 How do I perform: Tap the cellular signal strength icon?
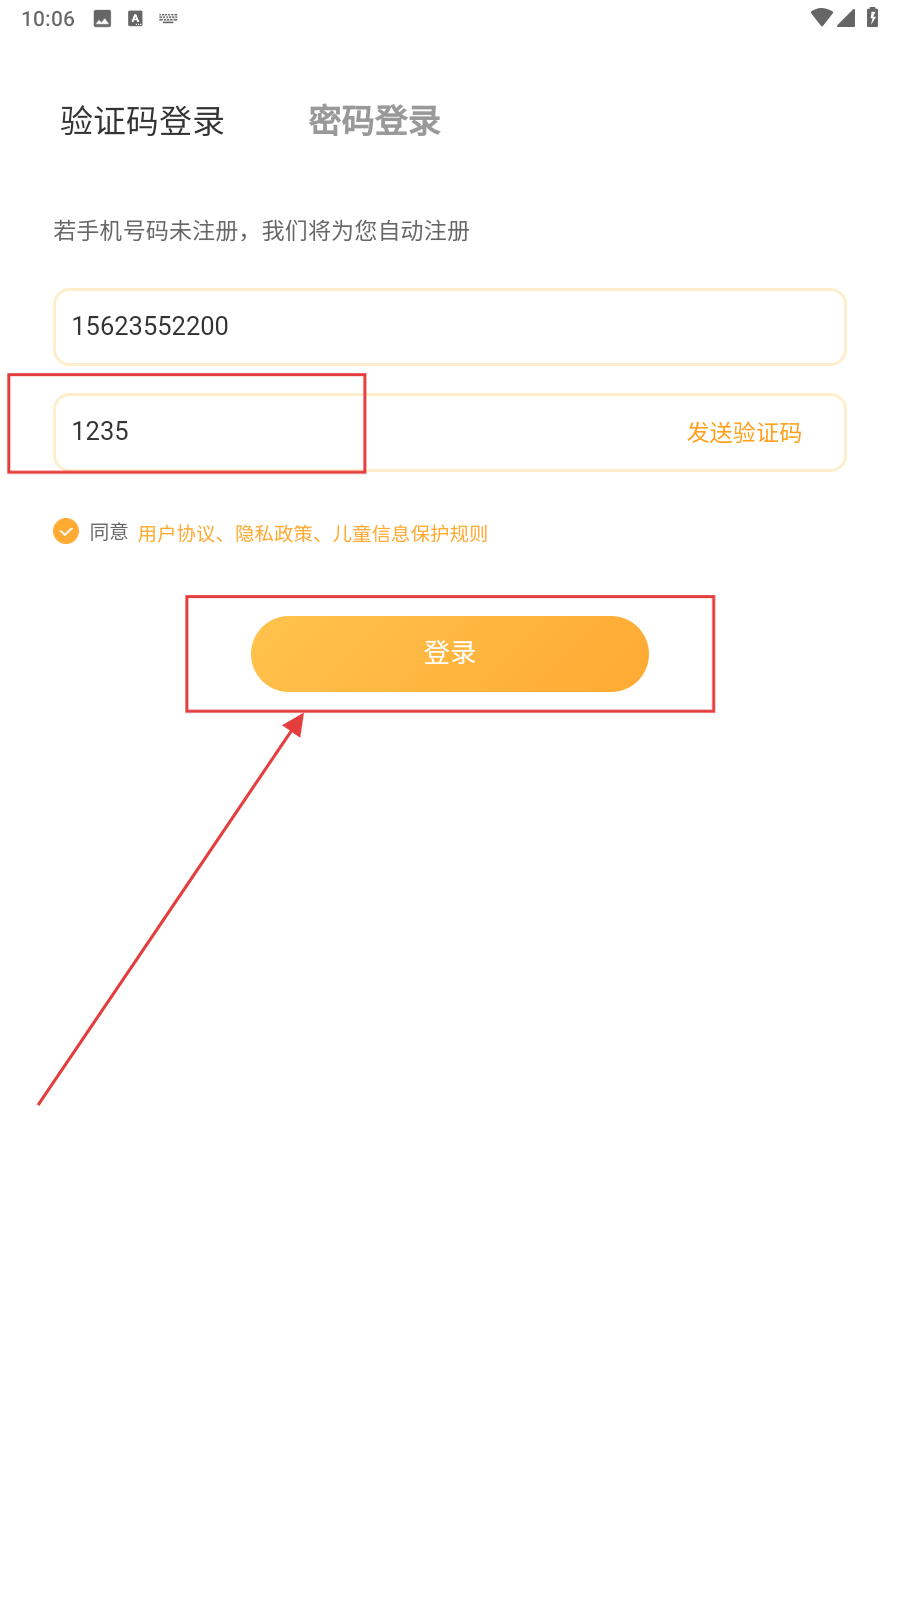click(x=846, y=18)
